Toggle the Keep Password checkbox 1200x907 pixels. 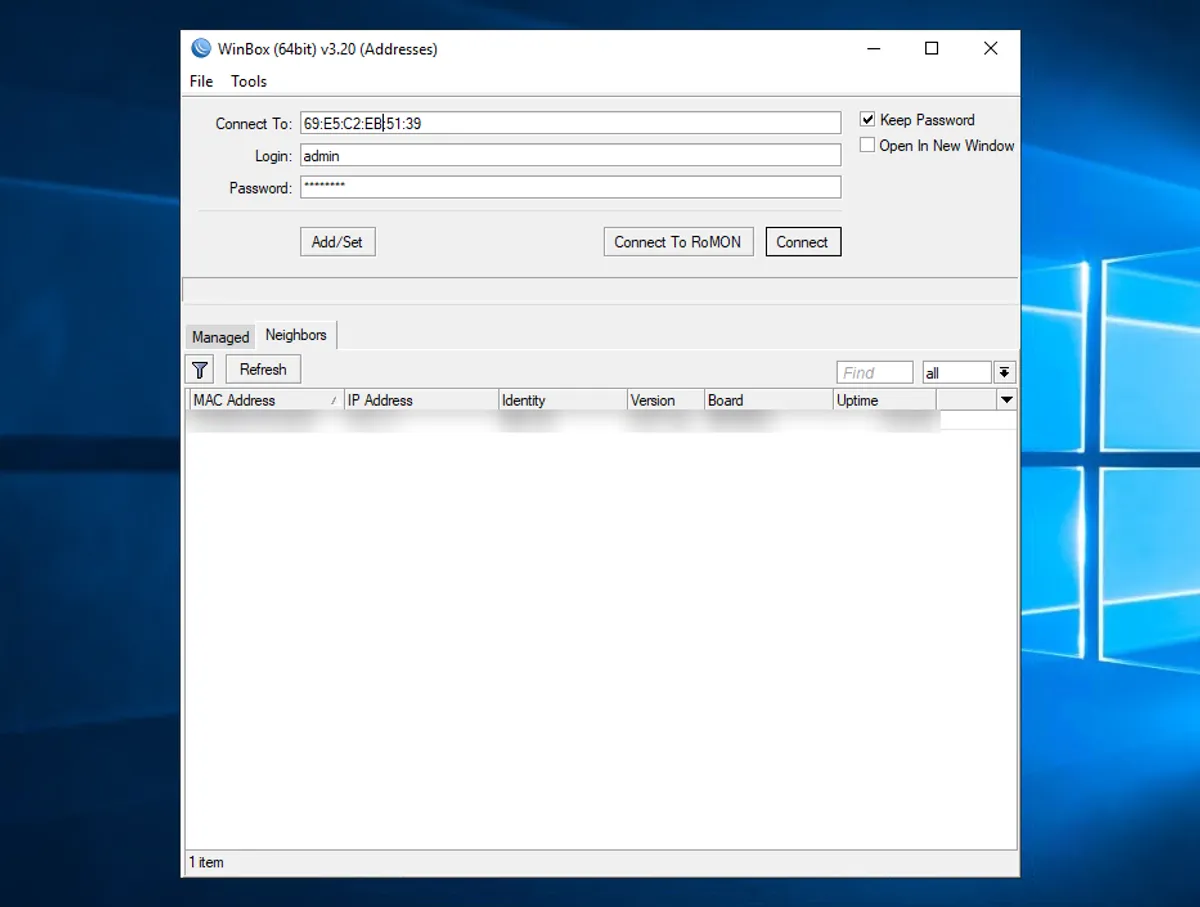[867, 119]
